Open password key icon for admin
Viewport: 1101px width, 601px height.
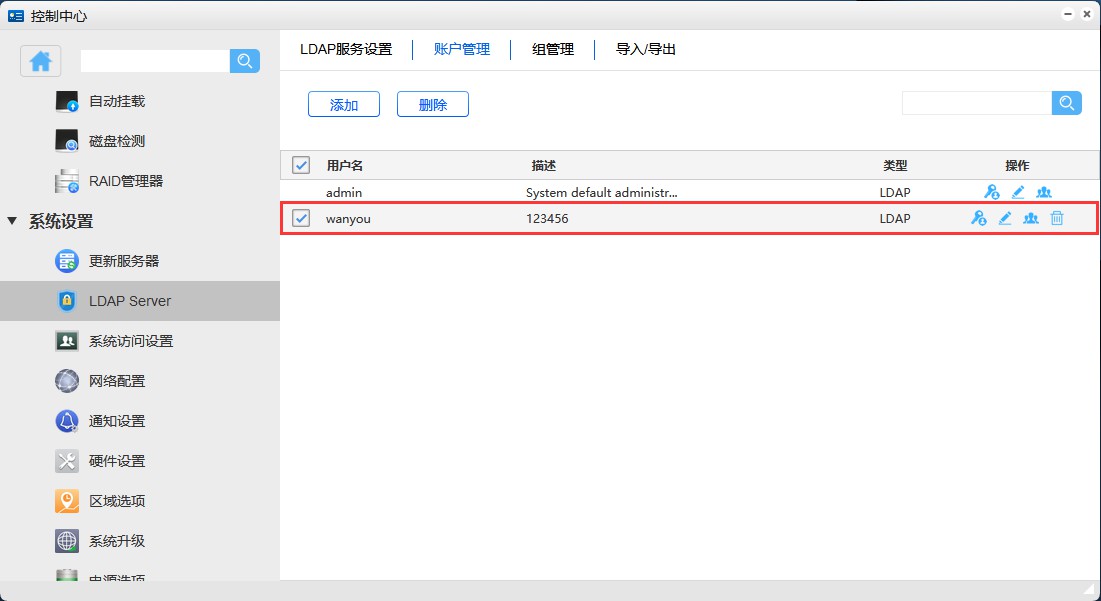pos(991,192)
